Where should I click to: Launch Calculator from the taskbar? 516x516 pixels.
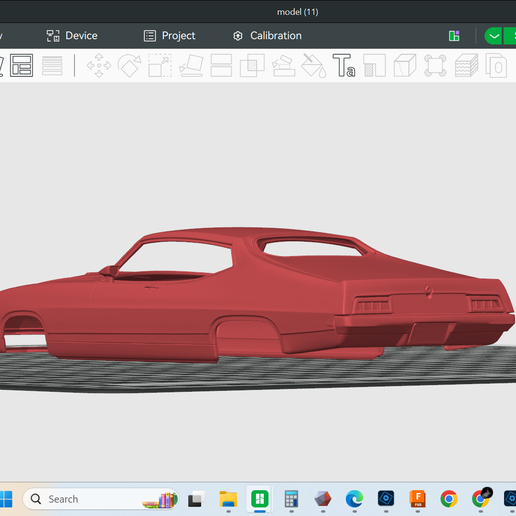pyautogui.click(x=291, y=499)
